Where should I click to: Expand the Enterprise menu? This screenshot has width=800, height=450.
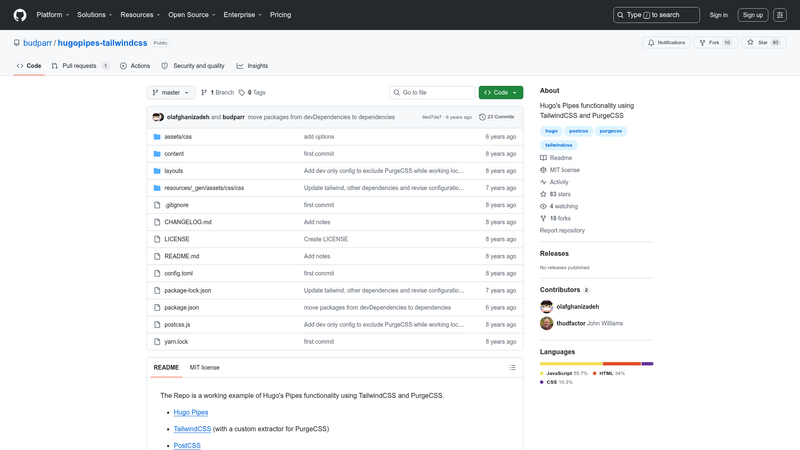(242, 15)
